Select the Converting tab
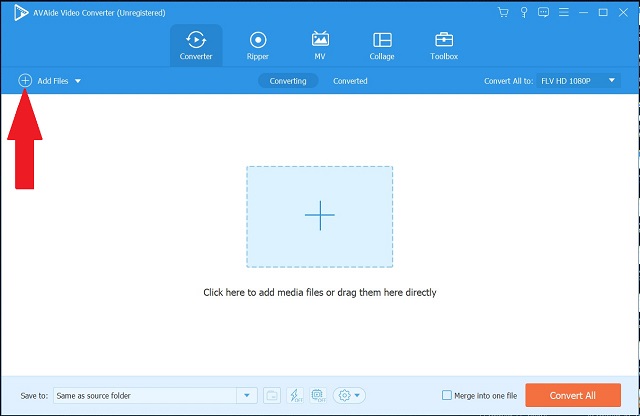This screenshot has height=416, width=640. click(x=288, y=81)
